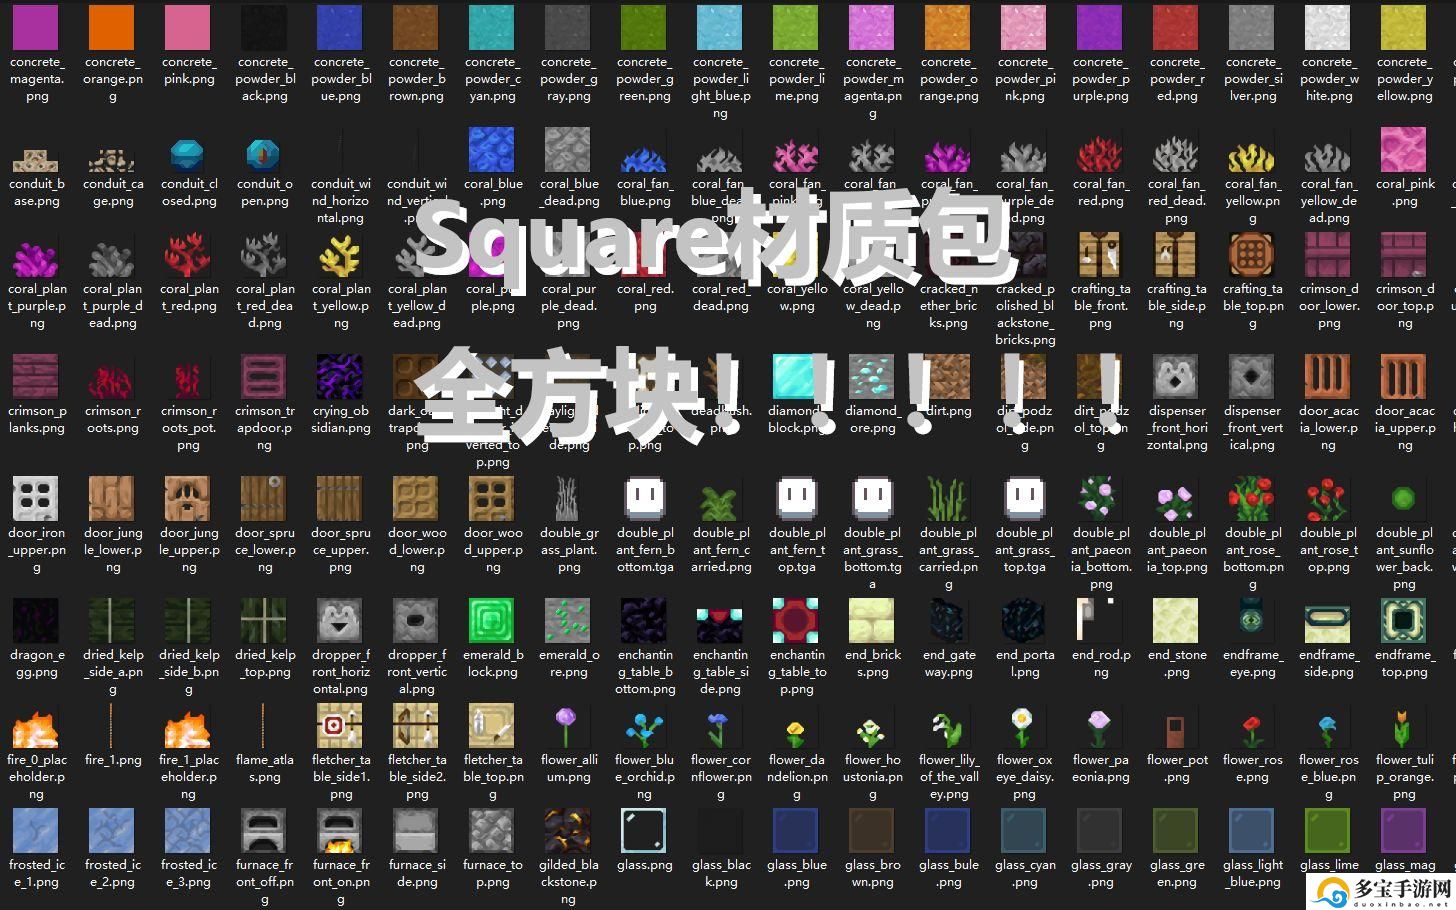
Task: Select crafting_table_top.png icon
Action: pos(1252,254)
